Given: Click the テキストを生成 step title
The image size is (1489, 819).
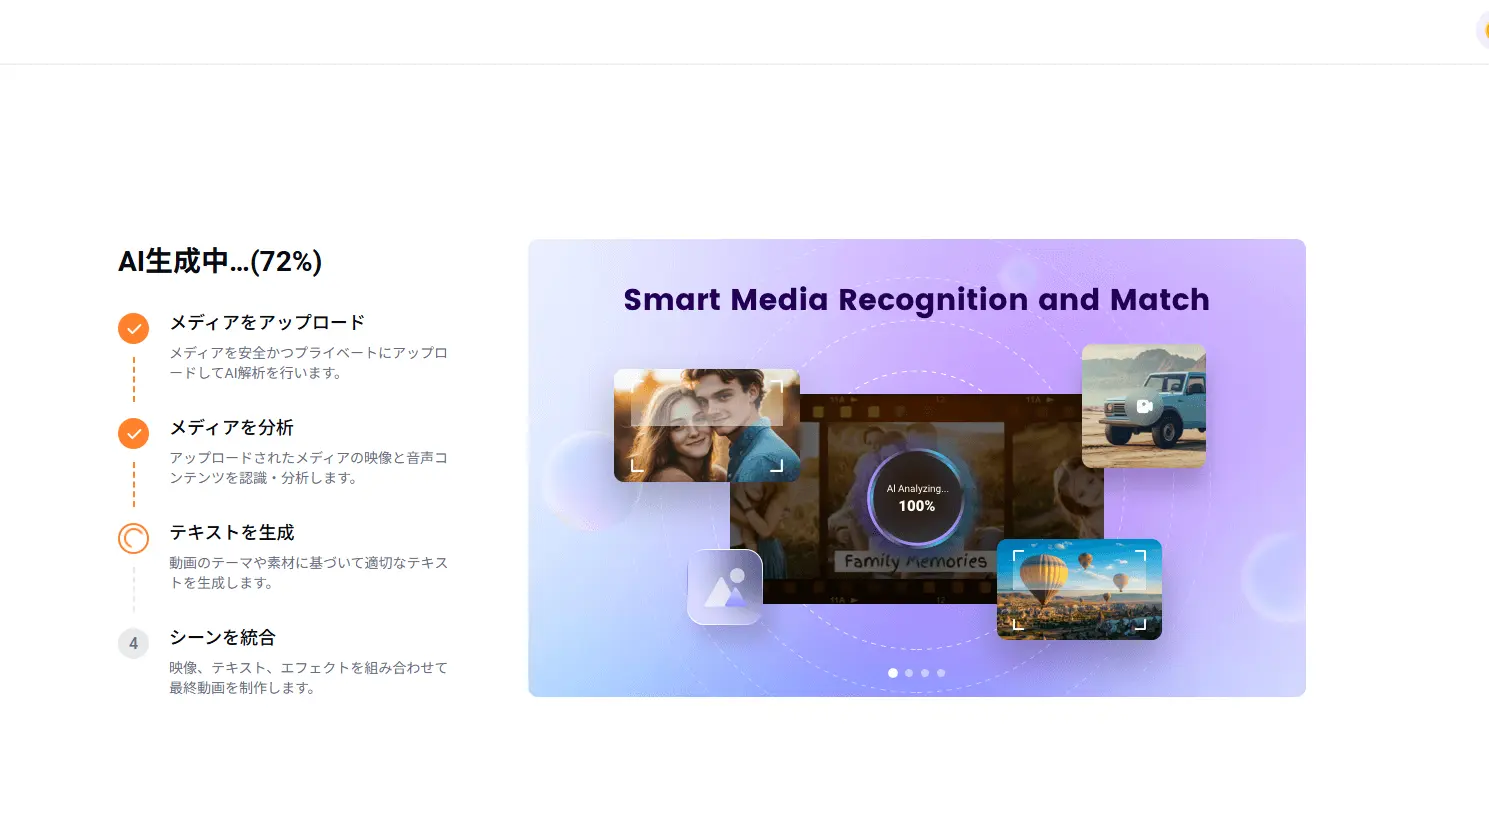Looking at the screenshot, I should point(231,533).
